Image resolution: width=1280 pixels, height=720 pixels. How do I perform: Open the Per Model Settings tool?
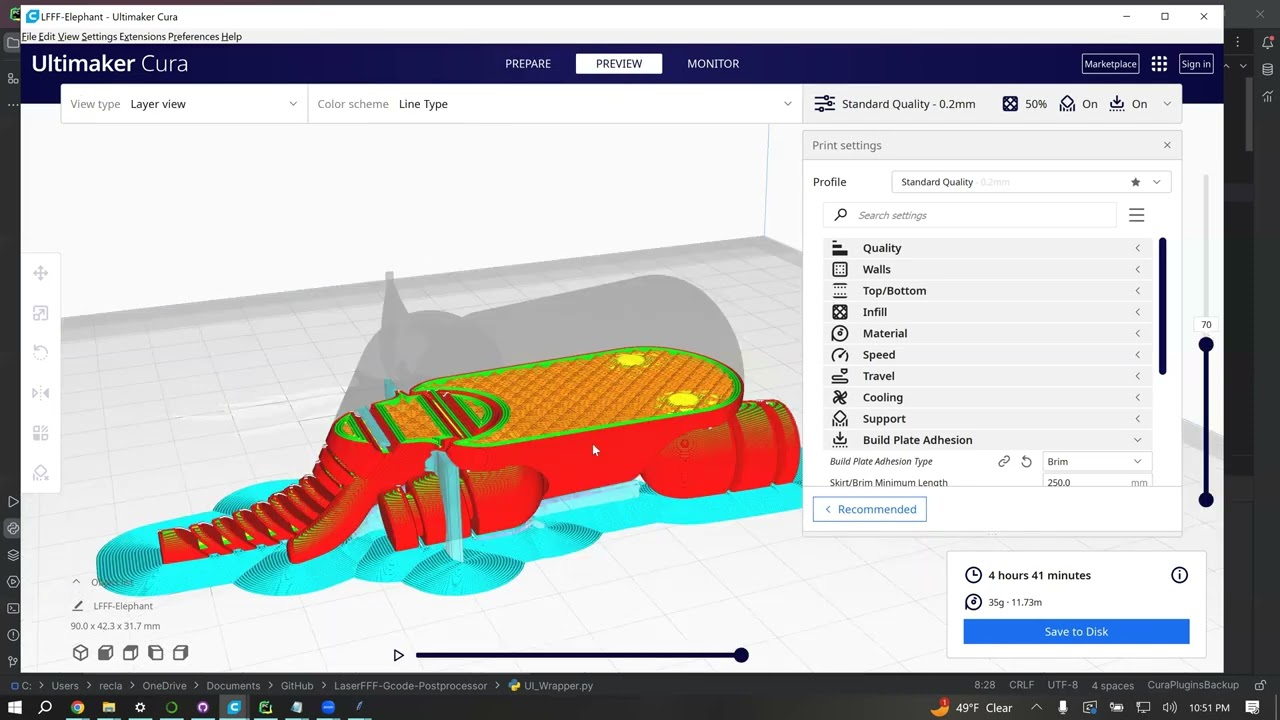click(41, 433)
